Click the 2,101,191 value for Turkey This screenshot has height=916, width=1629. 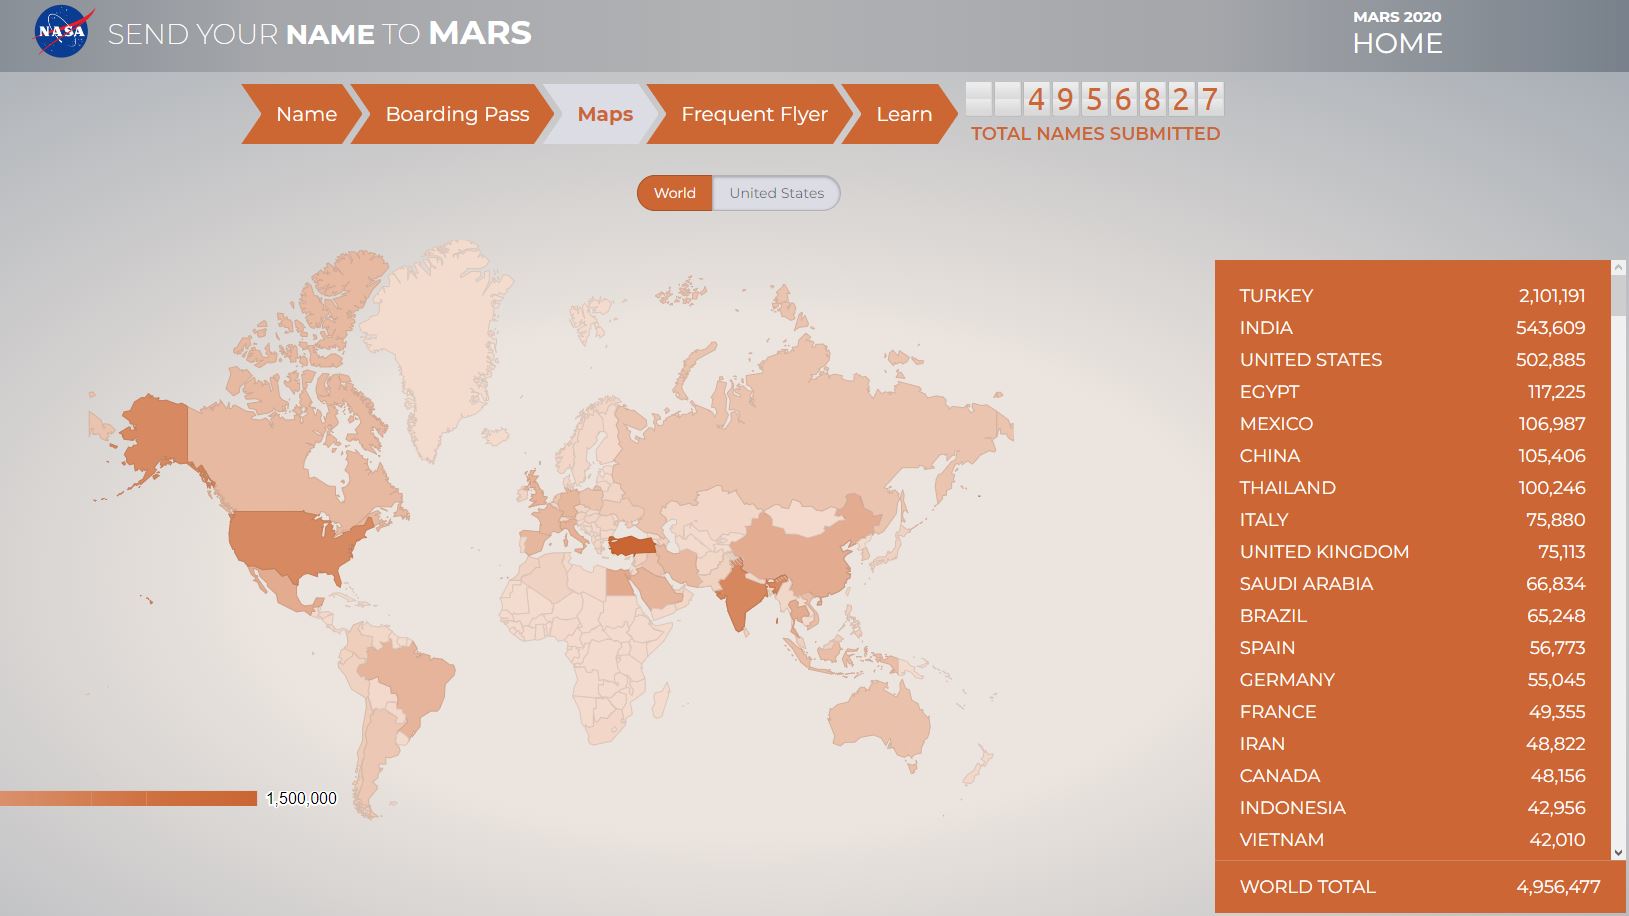(x=1552, y=296)
